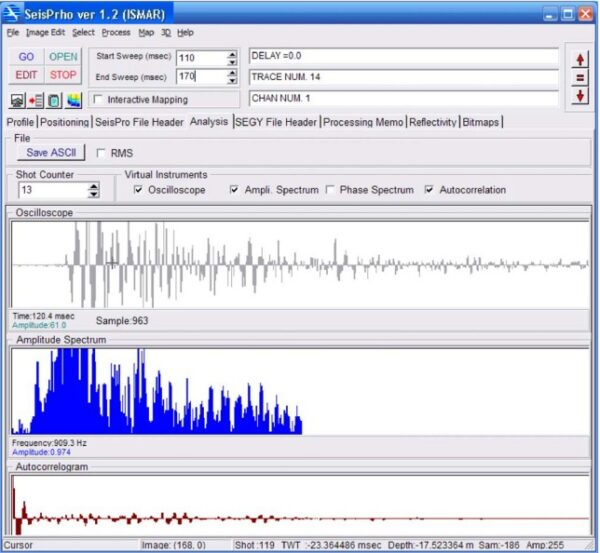Click the landscape image icon below EDIT

click(18, 100)
